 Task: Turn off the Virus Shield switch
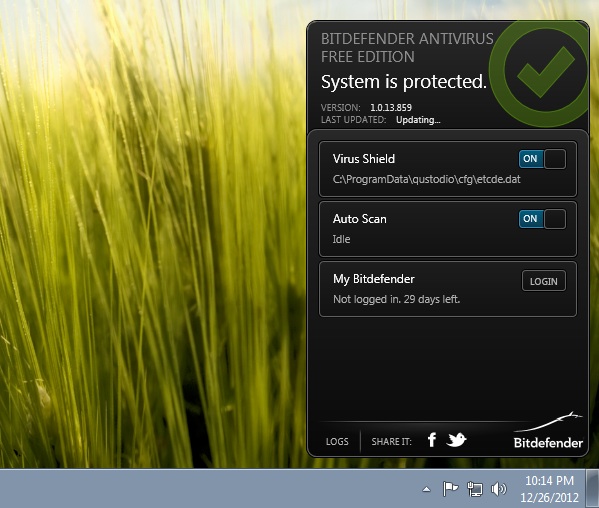coord(542,159)
